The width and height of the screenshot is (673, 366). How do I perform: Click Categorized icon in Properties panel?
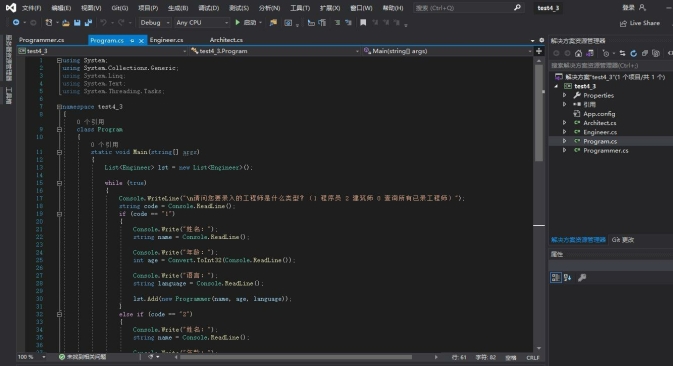[x=555, y=278]
